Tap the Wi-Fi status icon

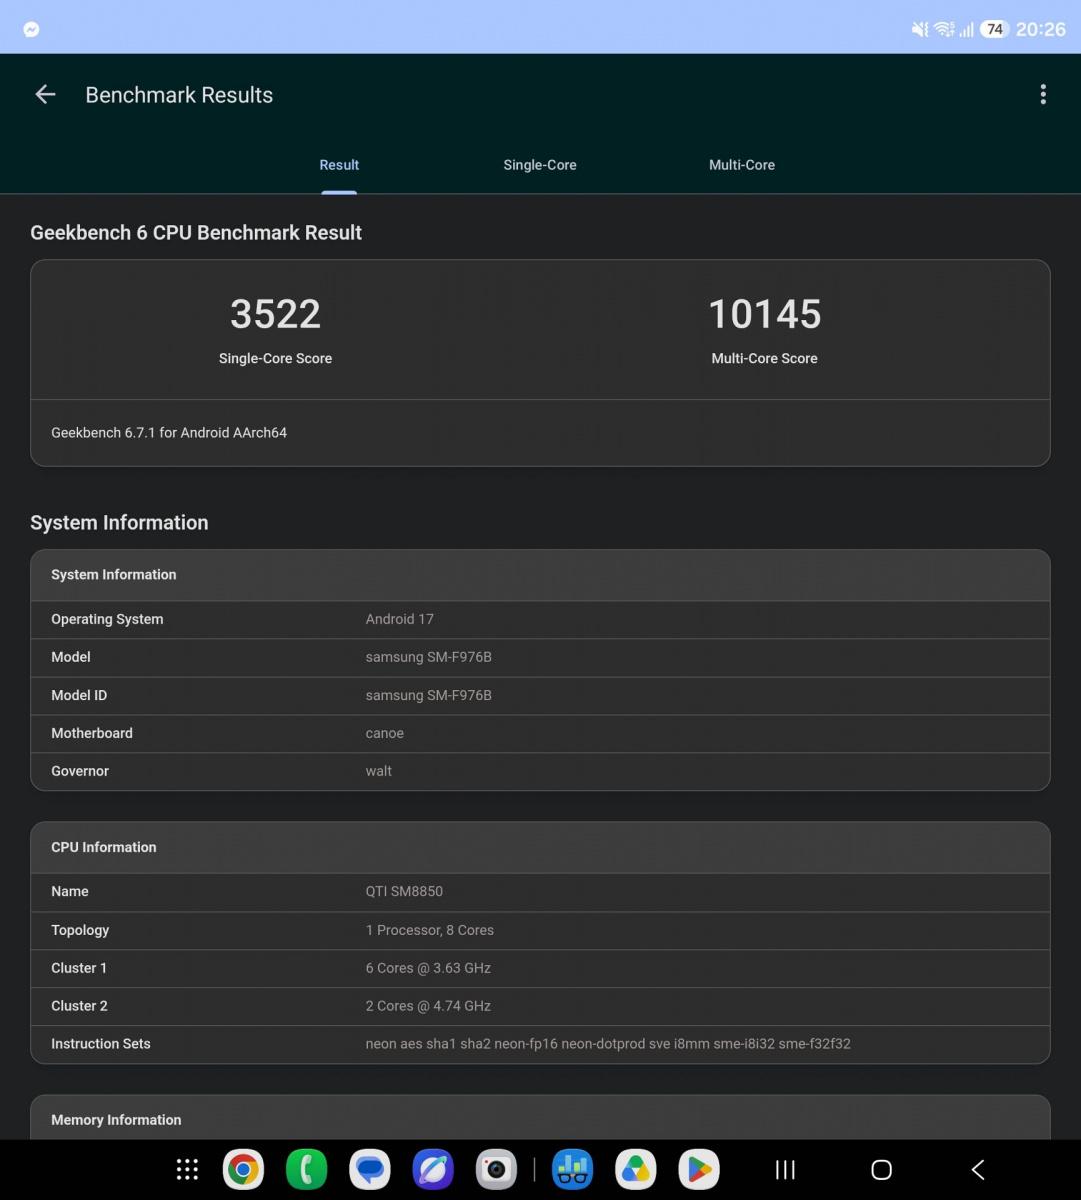pos(943,29)
